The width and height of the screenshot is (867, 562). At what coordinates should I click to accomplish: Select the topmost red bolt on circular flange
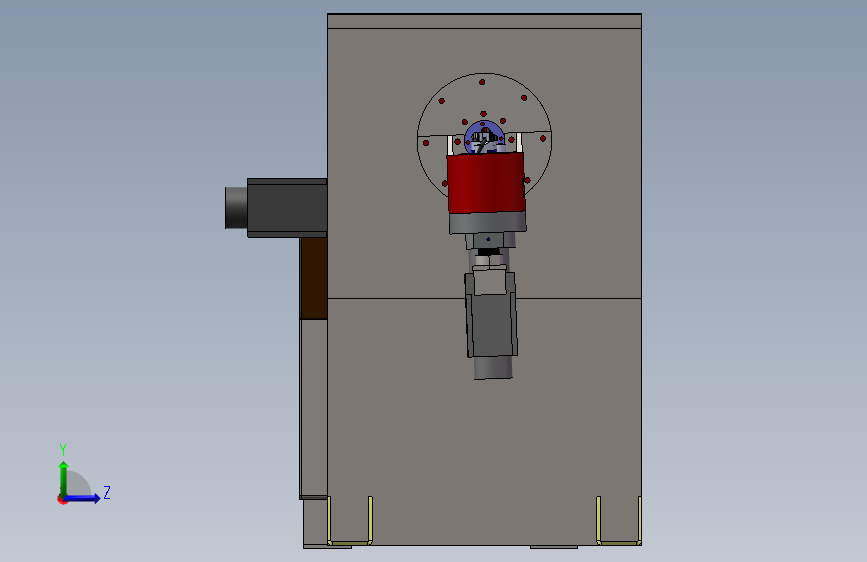tap(482, 82)
